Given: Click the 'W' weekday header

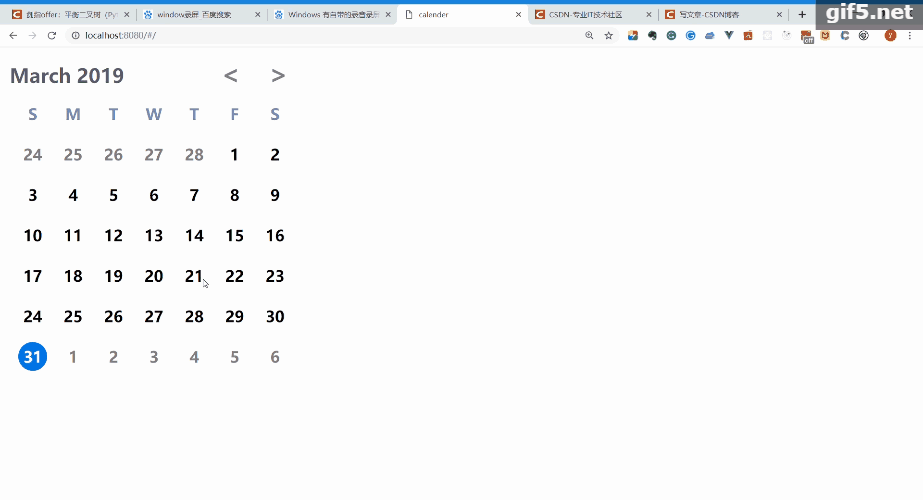Looking at the screenshot, I should [154, 114].
